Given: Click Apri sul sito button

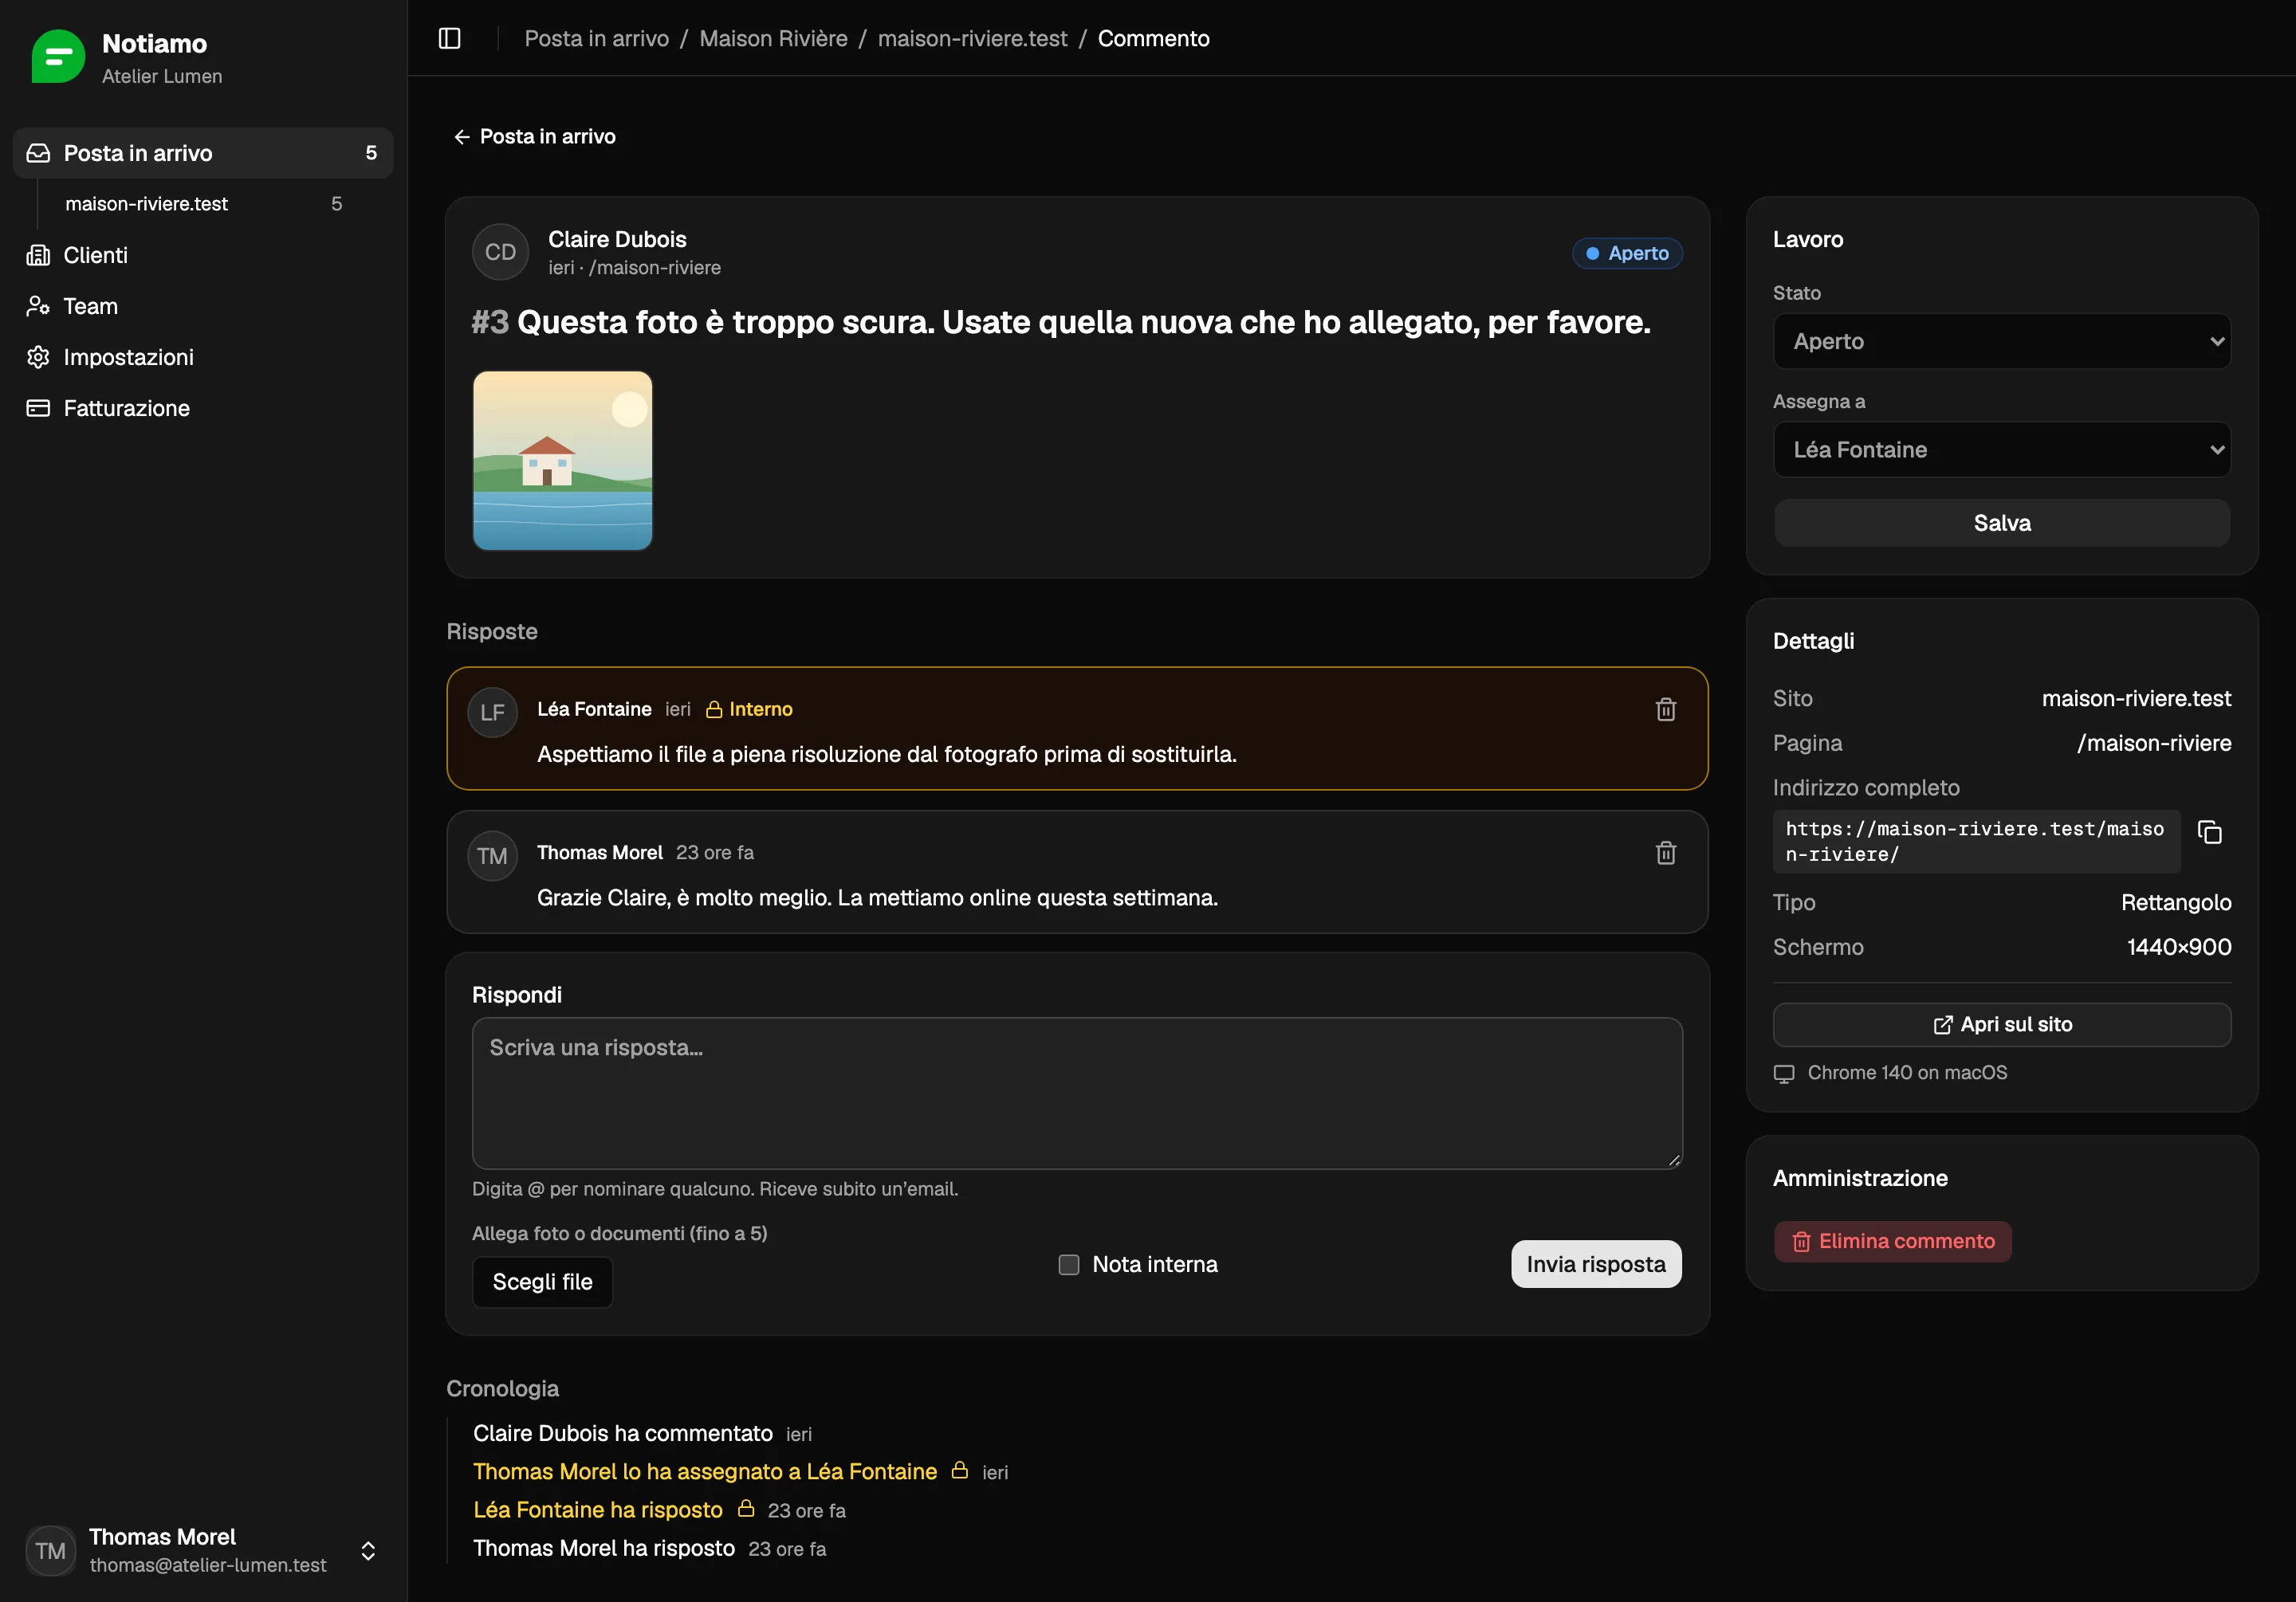Looking at the screenshot, I should [x=2002, y=1024].
